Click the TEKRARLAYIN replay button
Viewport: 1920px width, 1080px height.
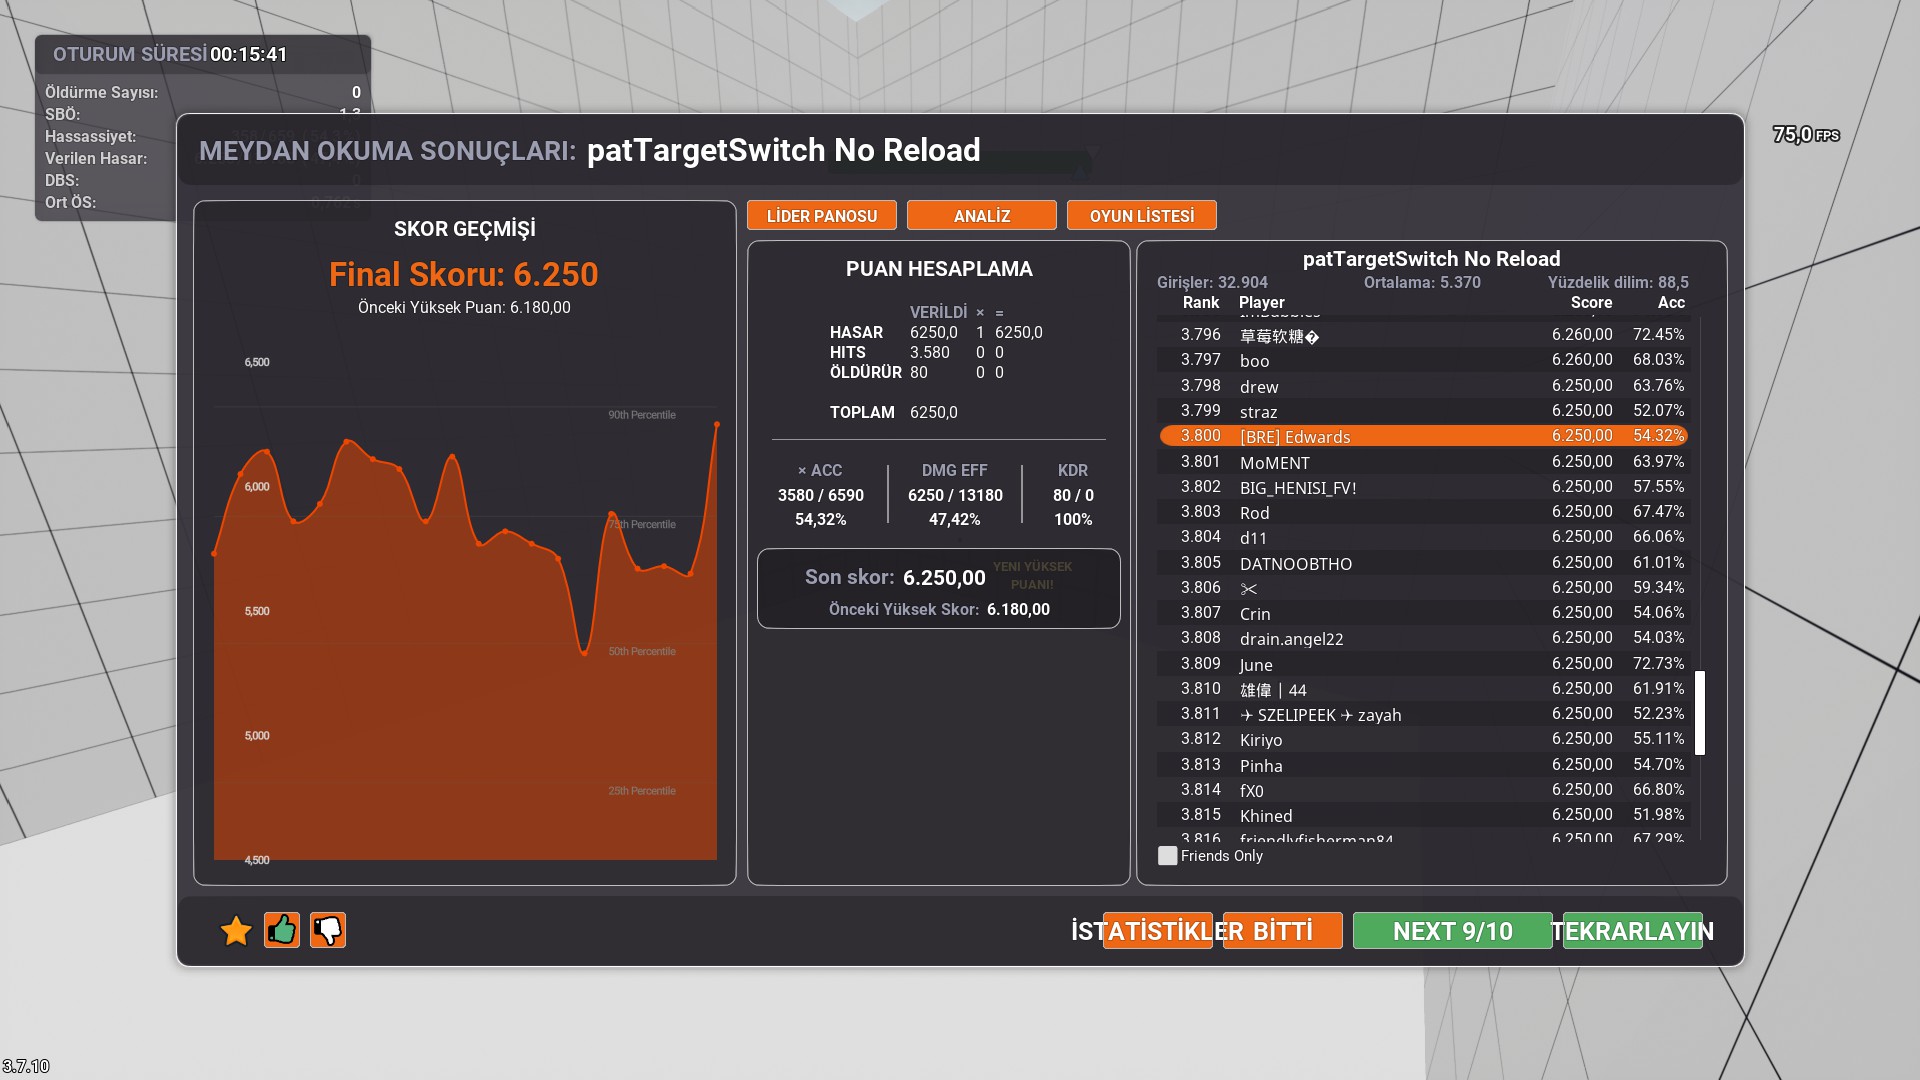[1632, 931]
